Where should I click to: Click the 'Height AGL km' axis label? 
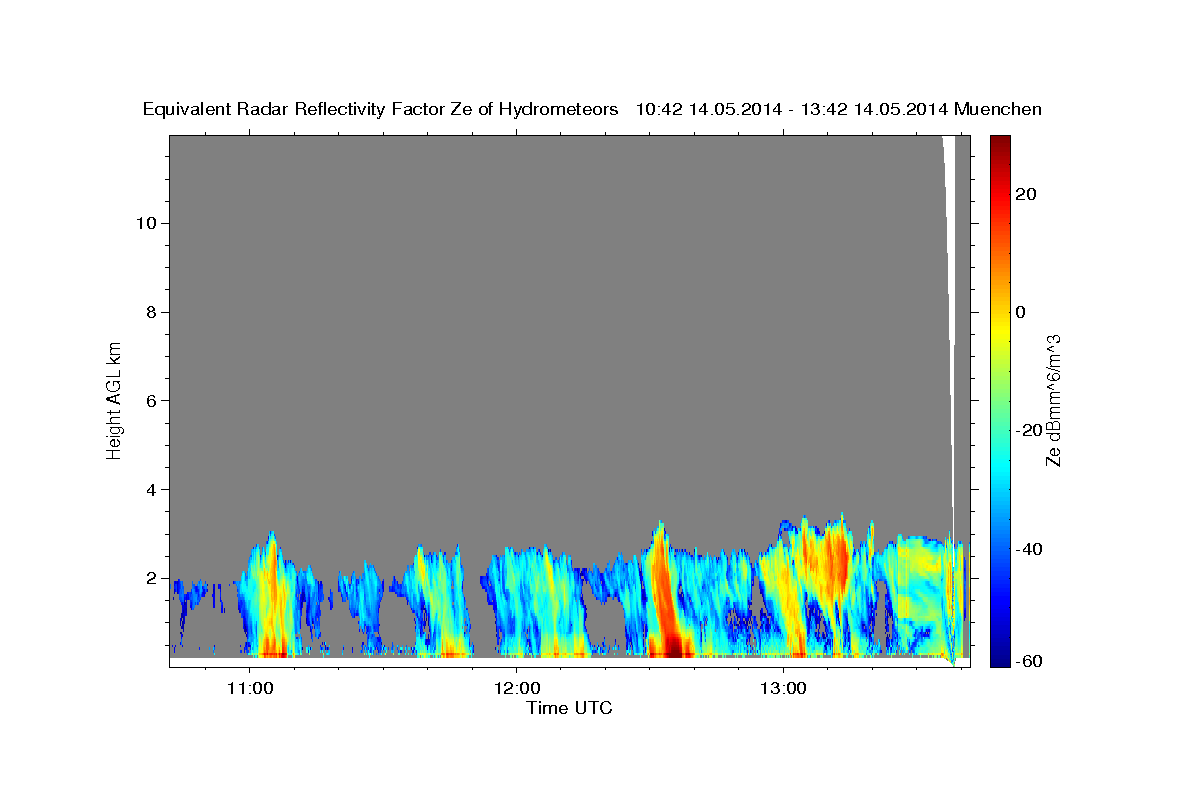click(x=115, y=399)
